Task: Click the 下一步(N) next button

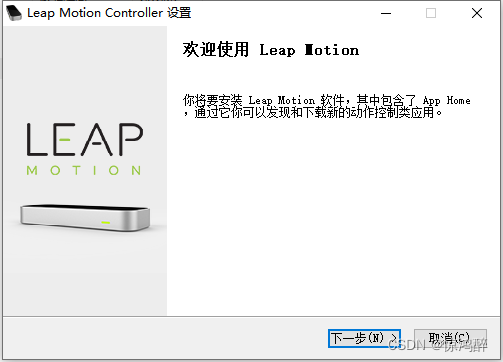Action: (x=364, y=338)
